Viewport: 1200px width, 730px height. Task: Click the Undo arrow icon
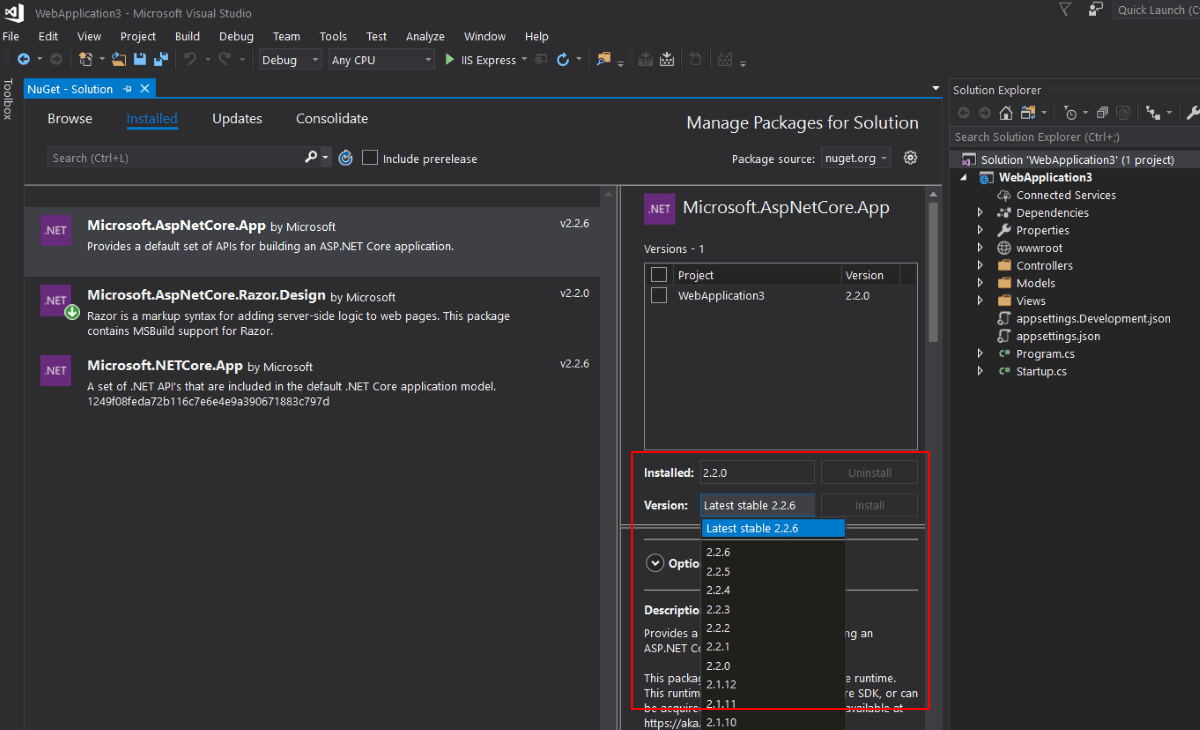point(190,60)
